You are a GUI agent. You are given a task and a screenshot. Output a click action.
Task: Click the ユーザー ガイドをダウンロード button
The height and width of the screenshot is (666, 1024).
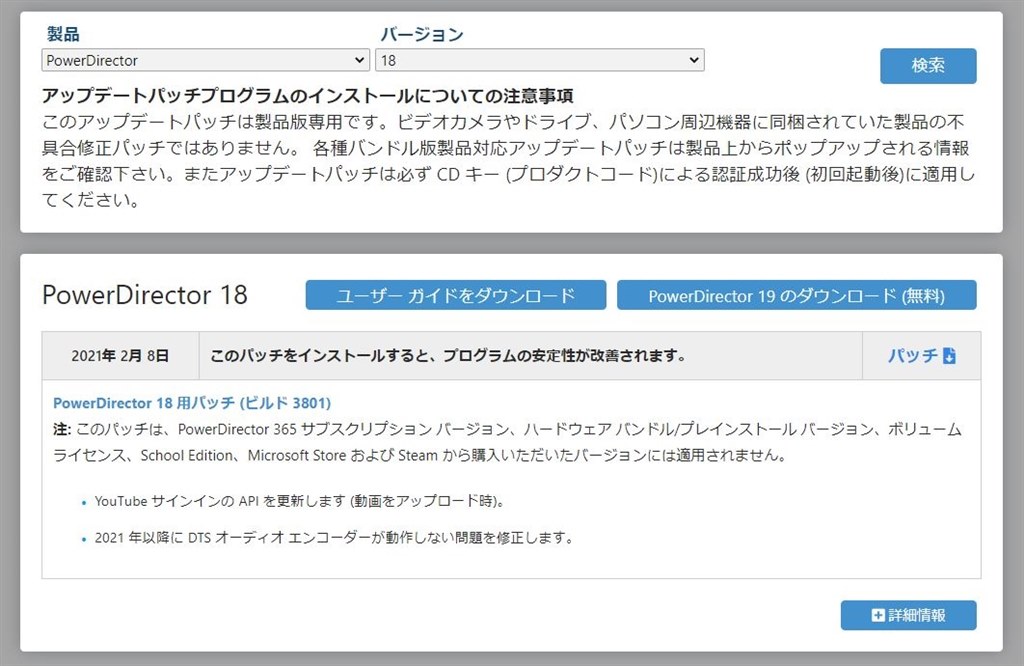456,295
